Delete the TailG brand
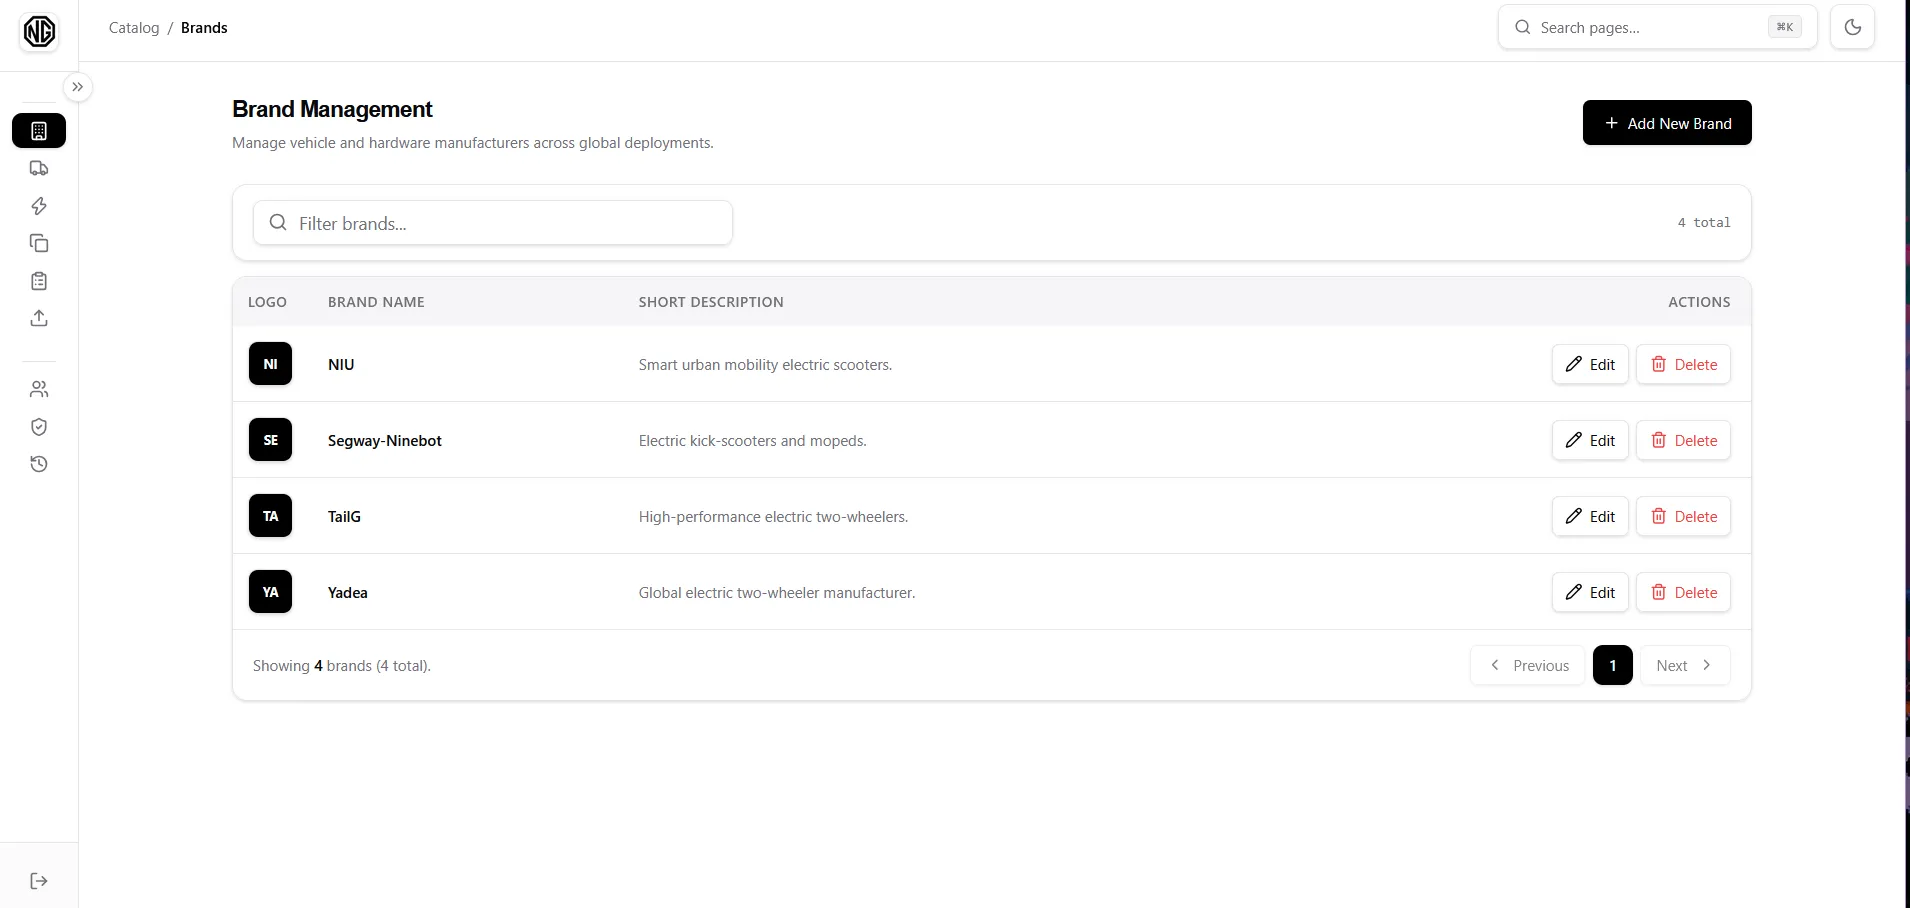Screen dimensions: 1910x908 (x=1683, y=517)
